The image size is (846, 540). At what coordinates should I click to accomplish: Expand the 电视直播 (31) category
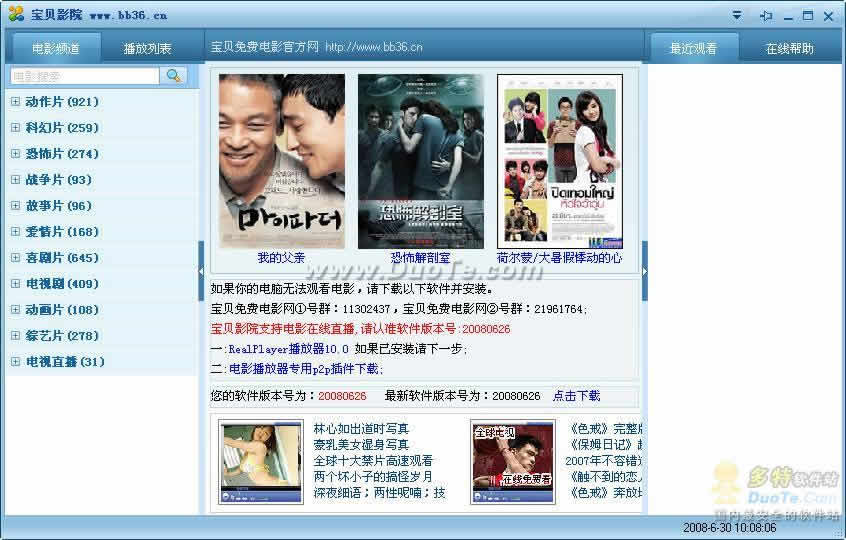[x=15, y=361]
